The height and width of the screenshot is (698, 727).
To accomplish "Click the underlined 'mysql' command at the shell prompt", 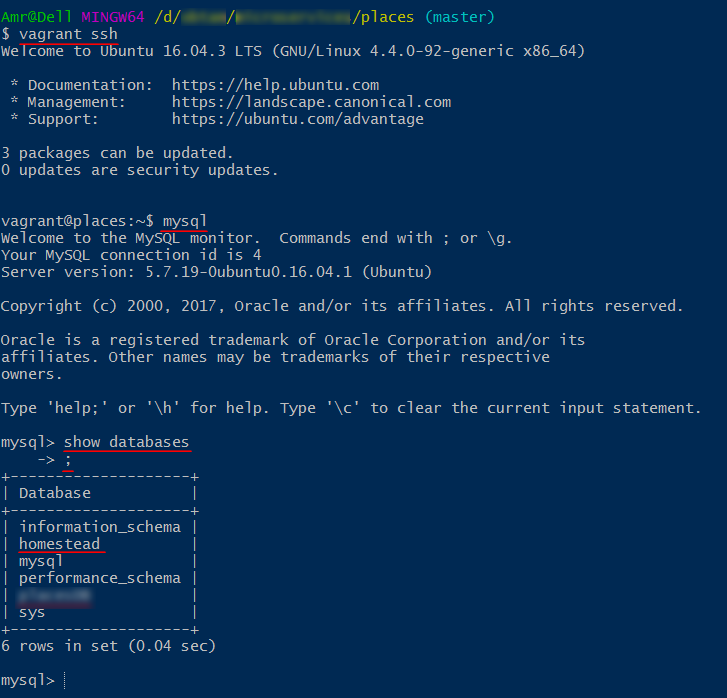I will point(185,221).
